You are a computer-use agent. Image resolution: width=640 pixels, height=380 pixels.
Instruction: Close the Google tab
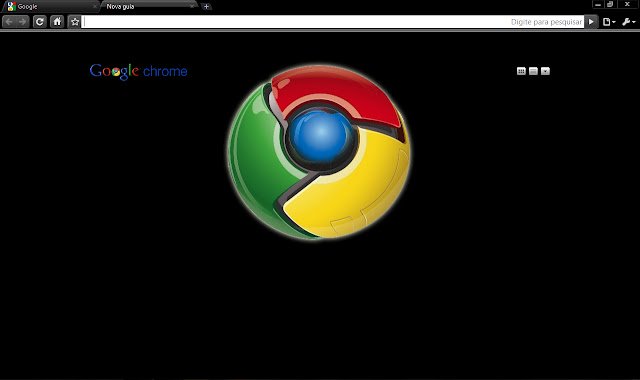95,7
